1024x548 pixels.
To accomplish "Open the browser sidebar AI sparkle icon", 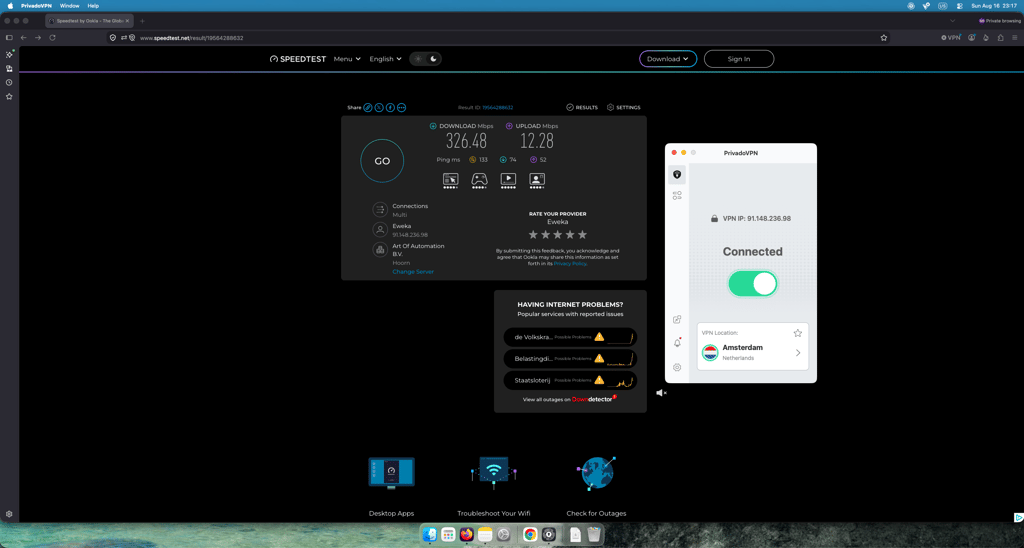I will [x=9, y=55].
